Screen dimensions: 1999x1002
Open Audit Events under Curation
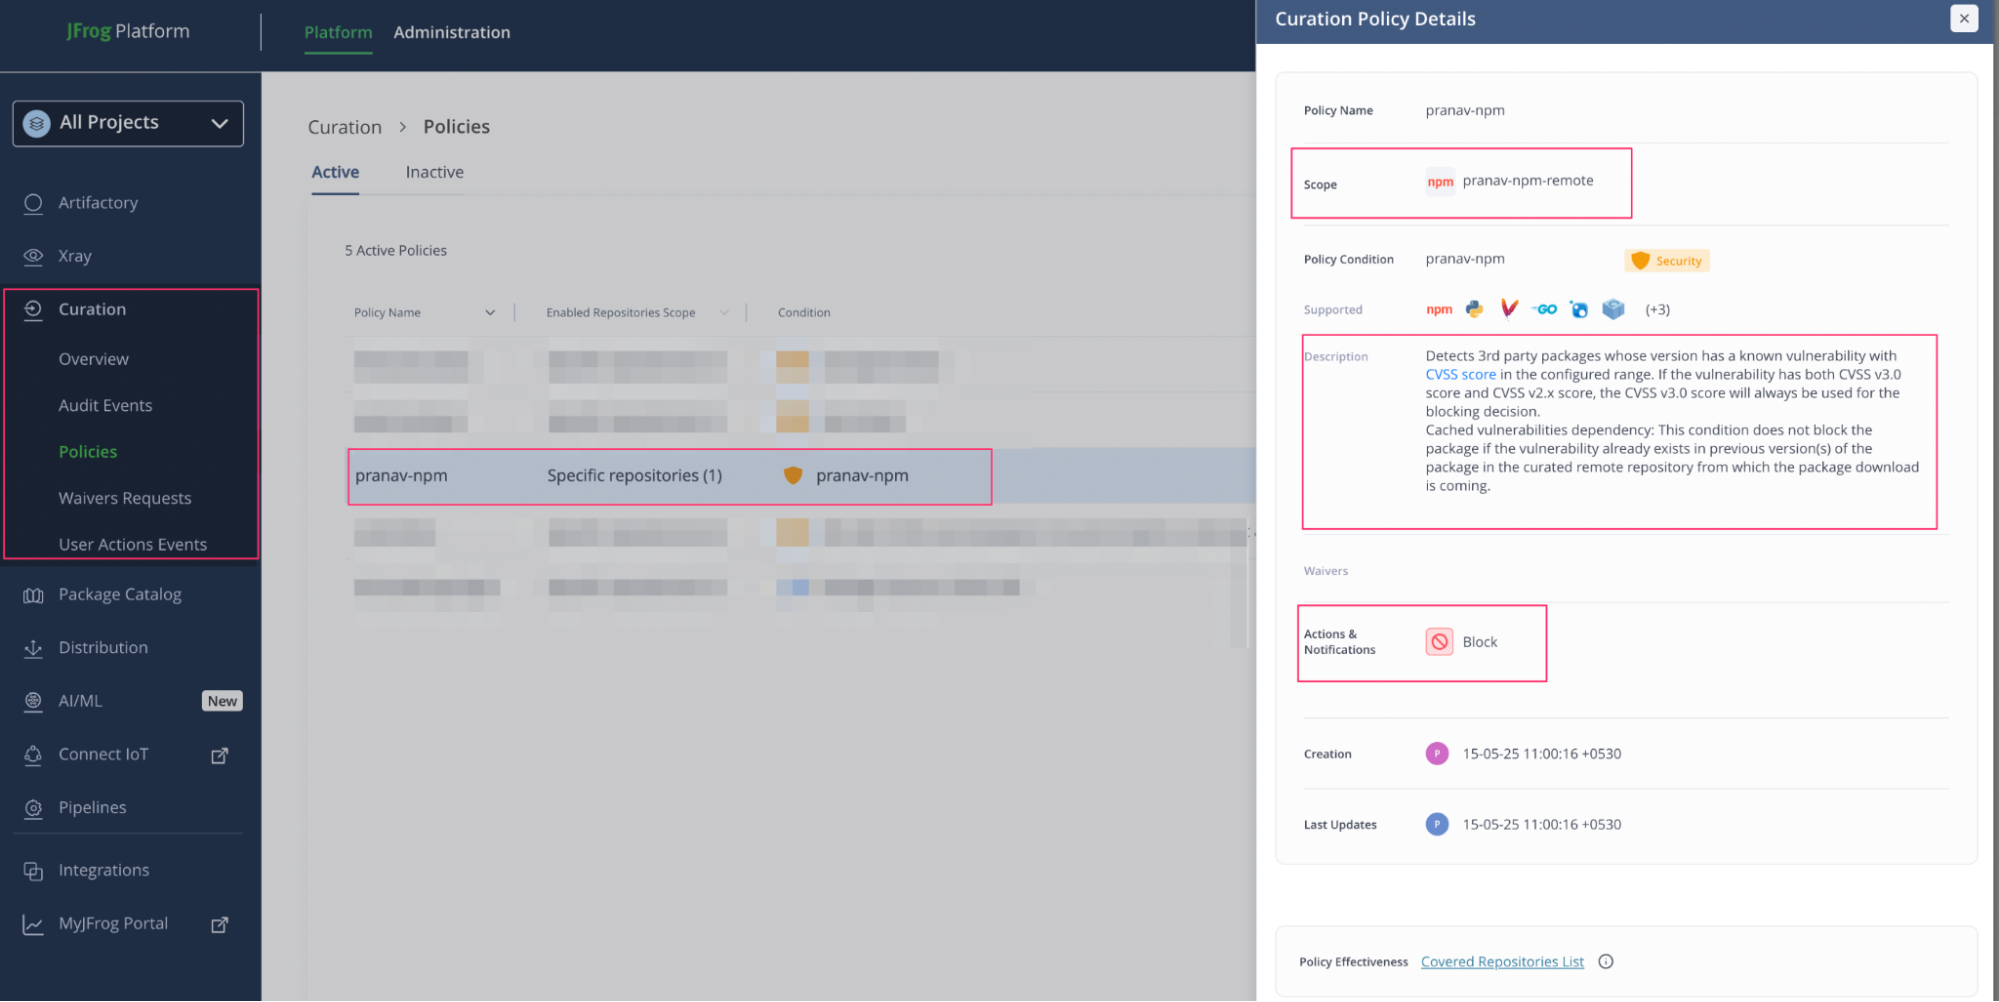pos(105,405)
